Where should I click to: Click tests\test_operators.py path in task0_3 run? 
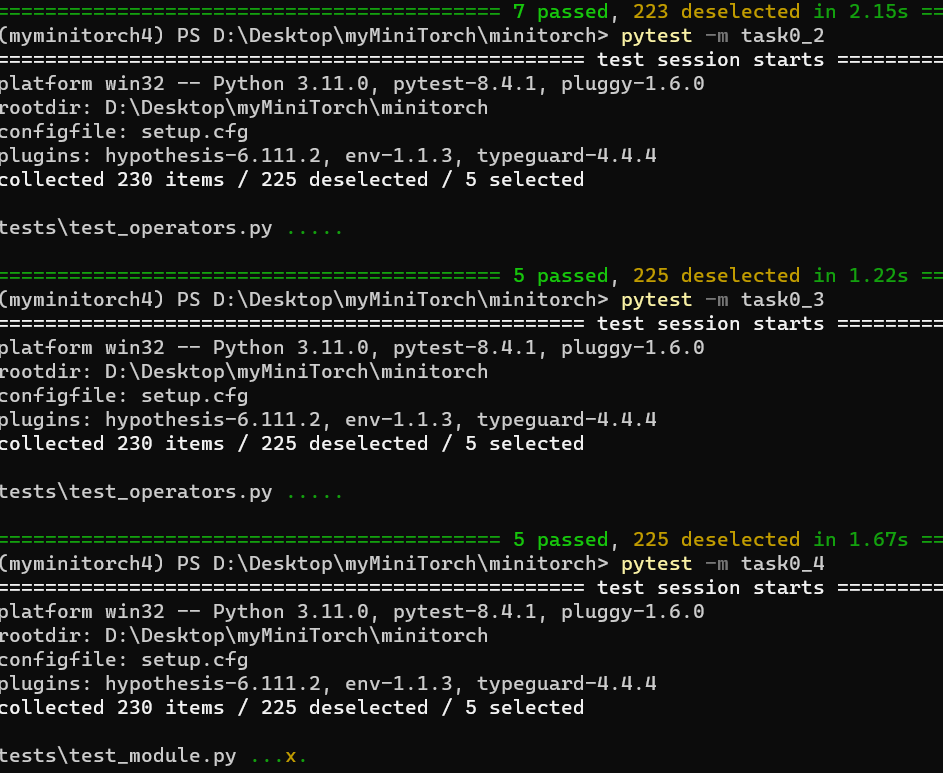136,492
